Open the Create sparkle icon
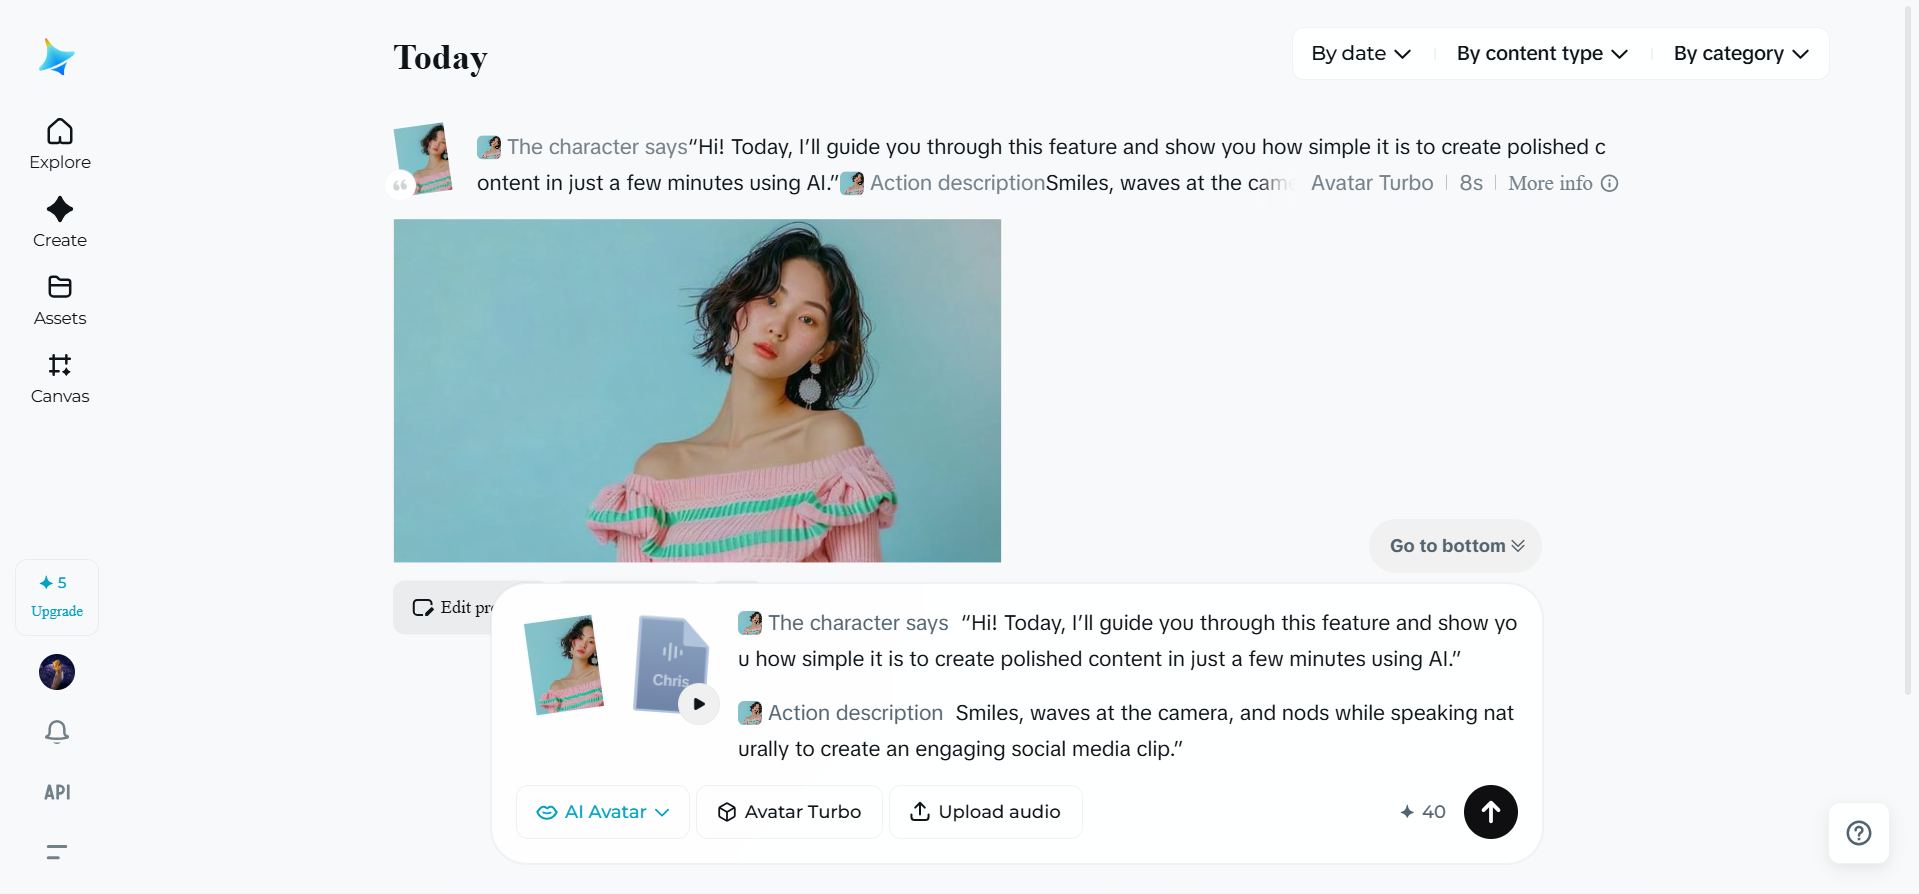The width and height of the screenshot is (1919, 894). pyautogui.click(x=60, y=209)
